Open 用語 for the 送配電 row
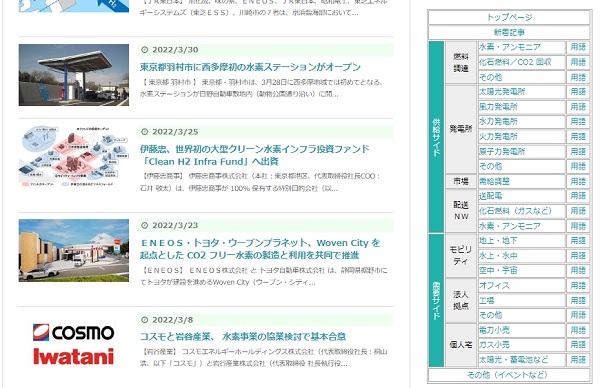Screen dimensions: 600x388 [578, 196]
